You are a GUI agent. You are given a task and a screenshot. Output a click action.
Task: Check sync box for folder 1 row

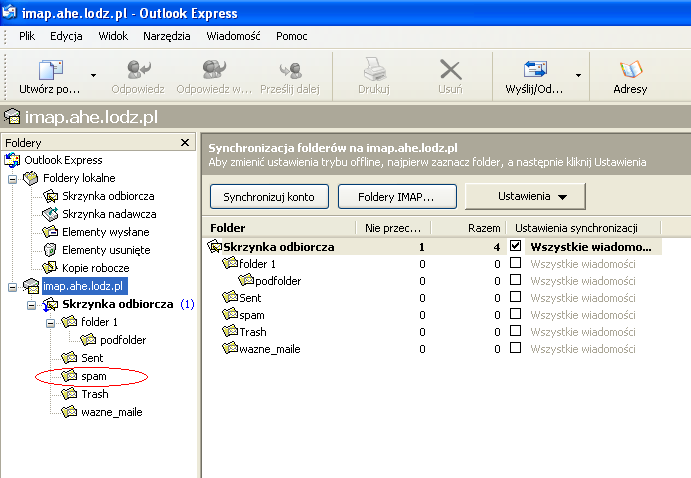click(515, 263)
